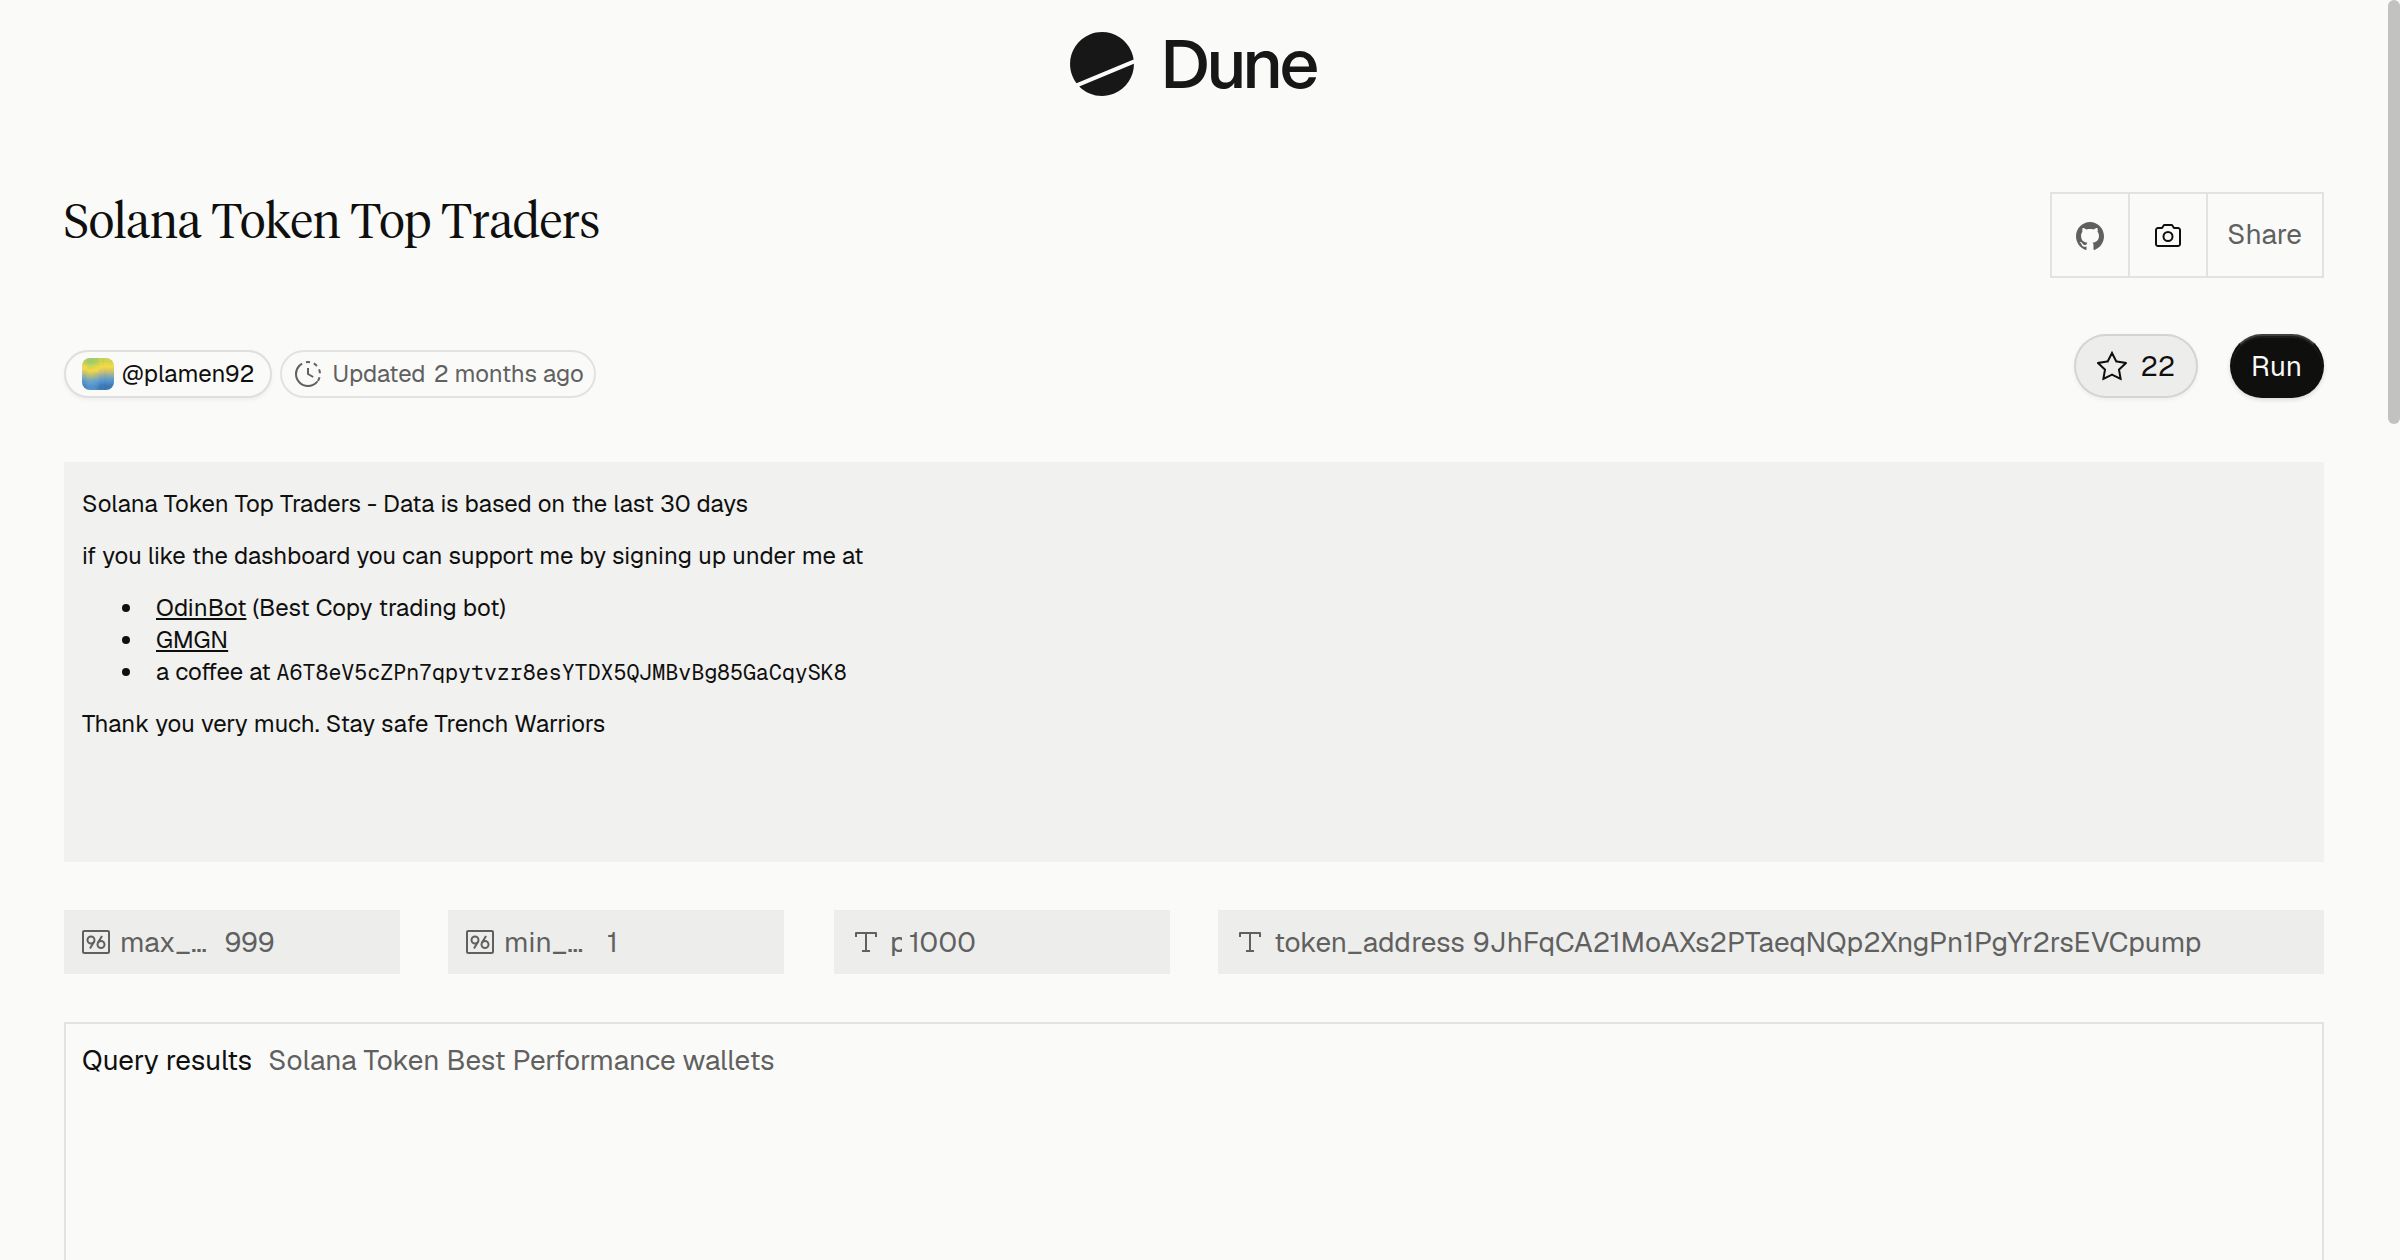Click the clock icon beside Updated
This screenshot has width=2400, height=1260.
[x=308, y=374]
